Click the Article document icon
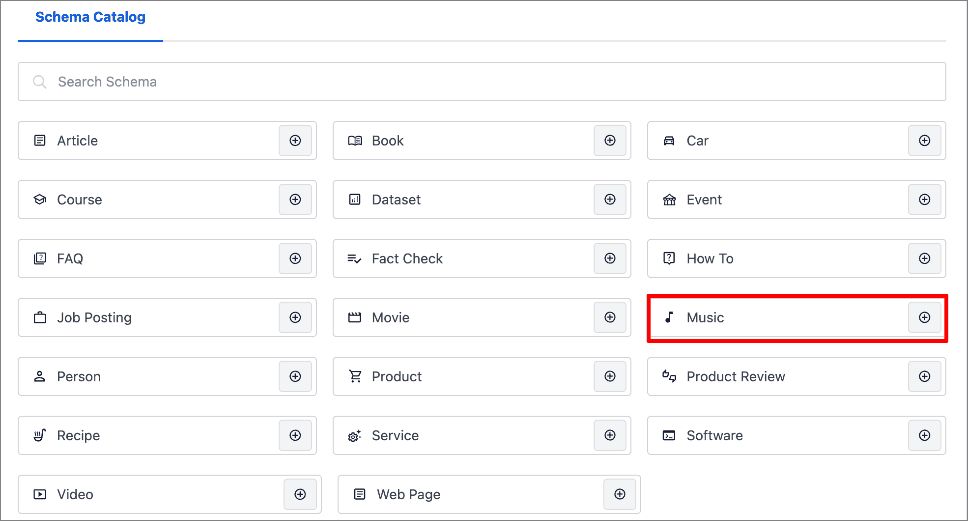Image resolution: width=968 pixels, height=521 pixels. point(40,141)
